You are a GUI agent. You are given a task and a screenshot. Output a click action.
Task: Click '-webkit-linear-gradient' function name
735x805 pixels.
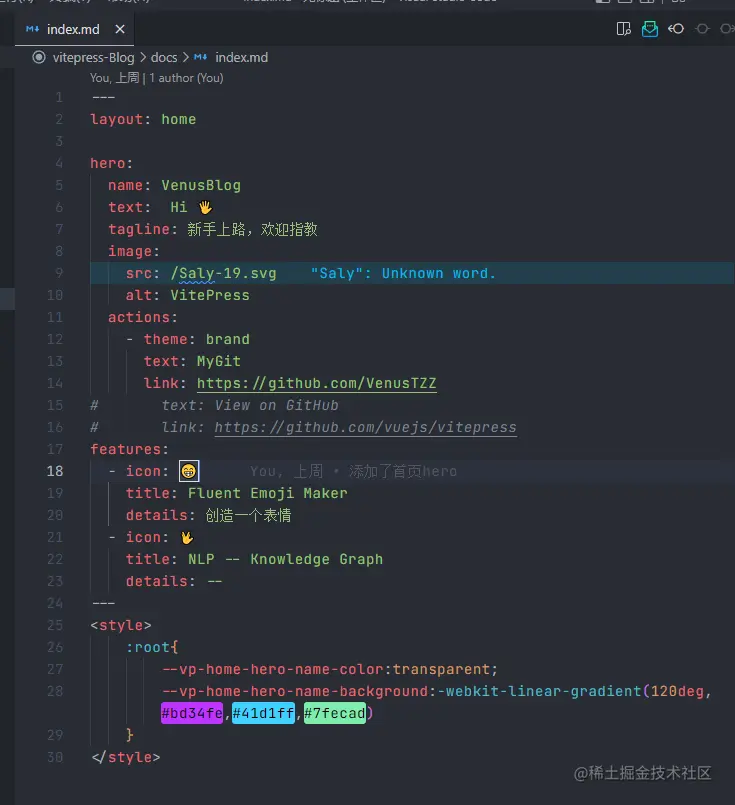pyautogui.click(x=539, y=692)
